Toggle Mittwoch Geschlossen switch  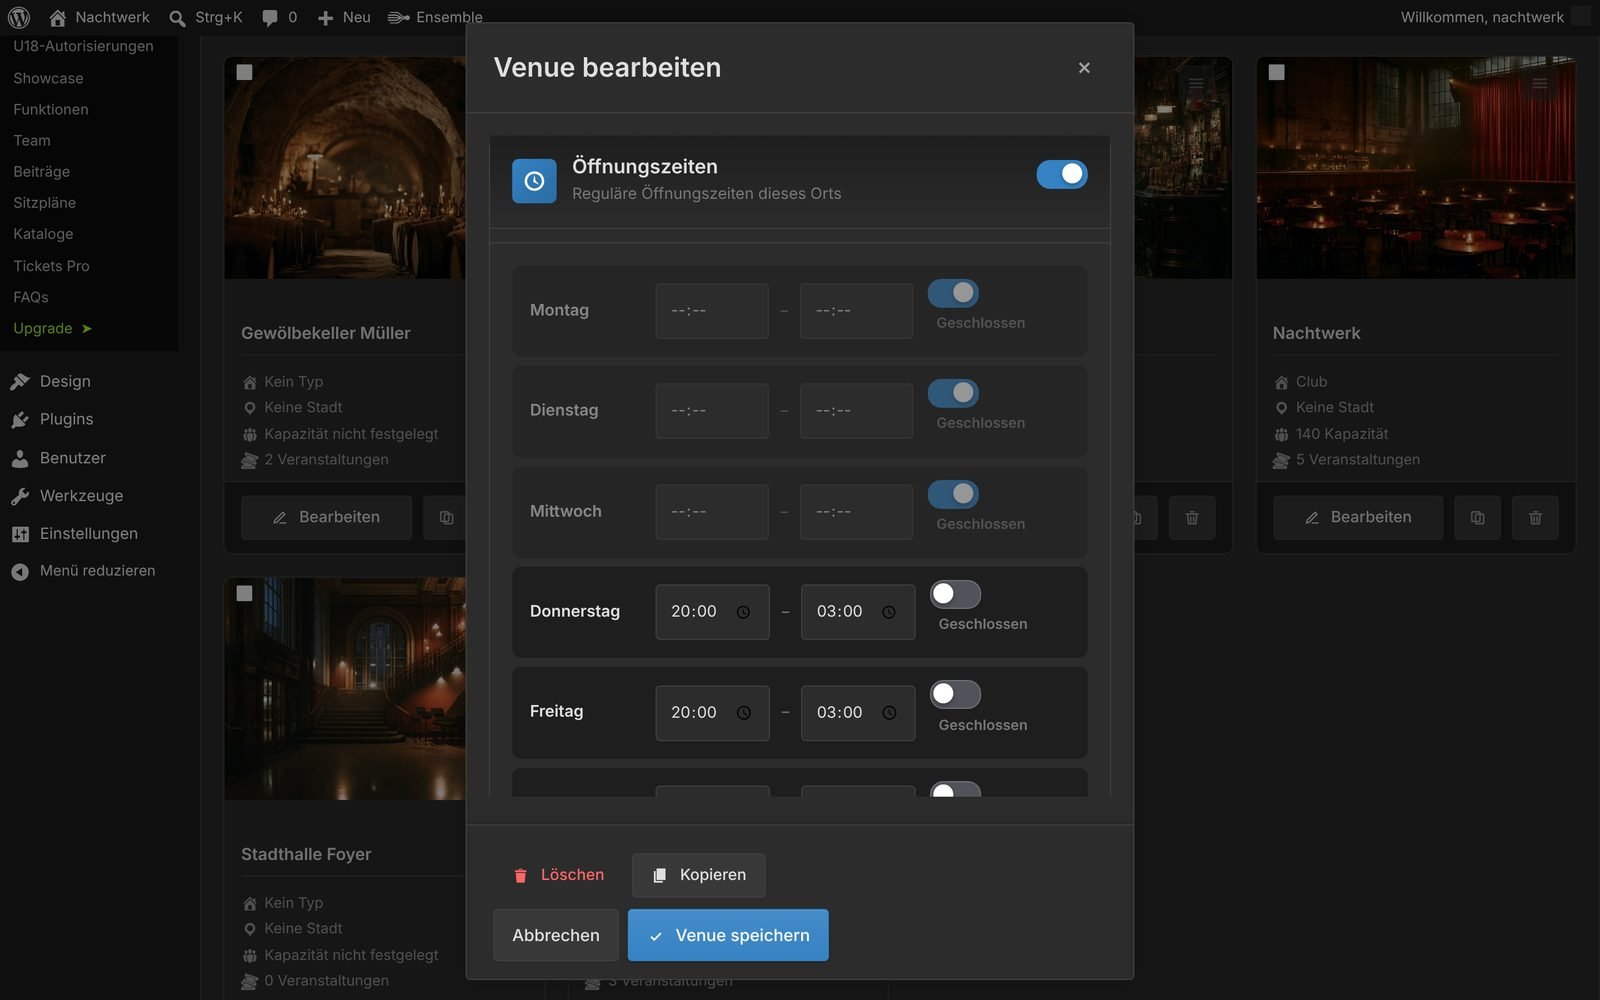[x=953, y=494]
